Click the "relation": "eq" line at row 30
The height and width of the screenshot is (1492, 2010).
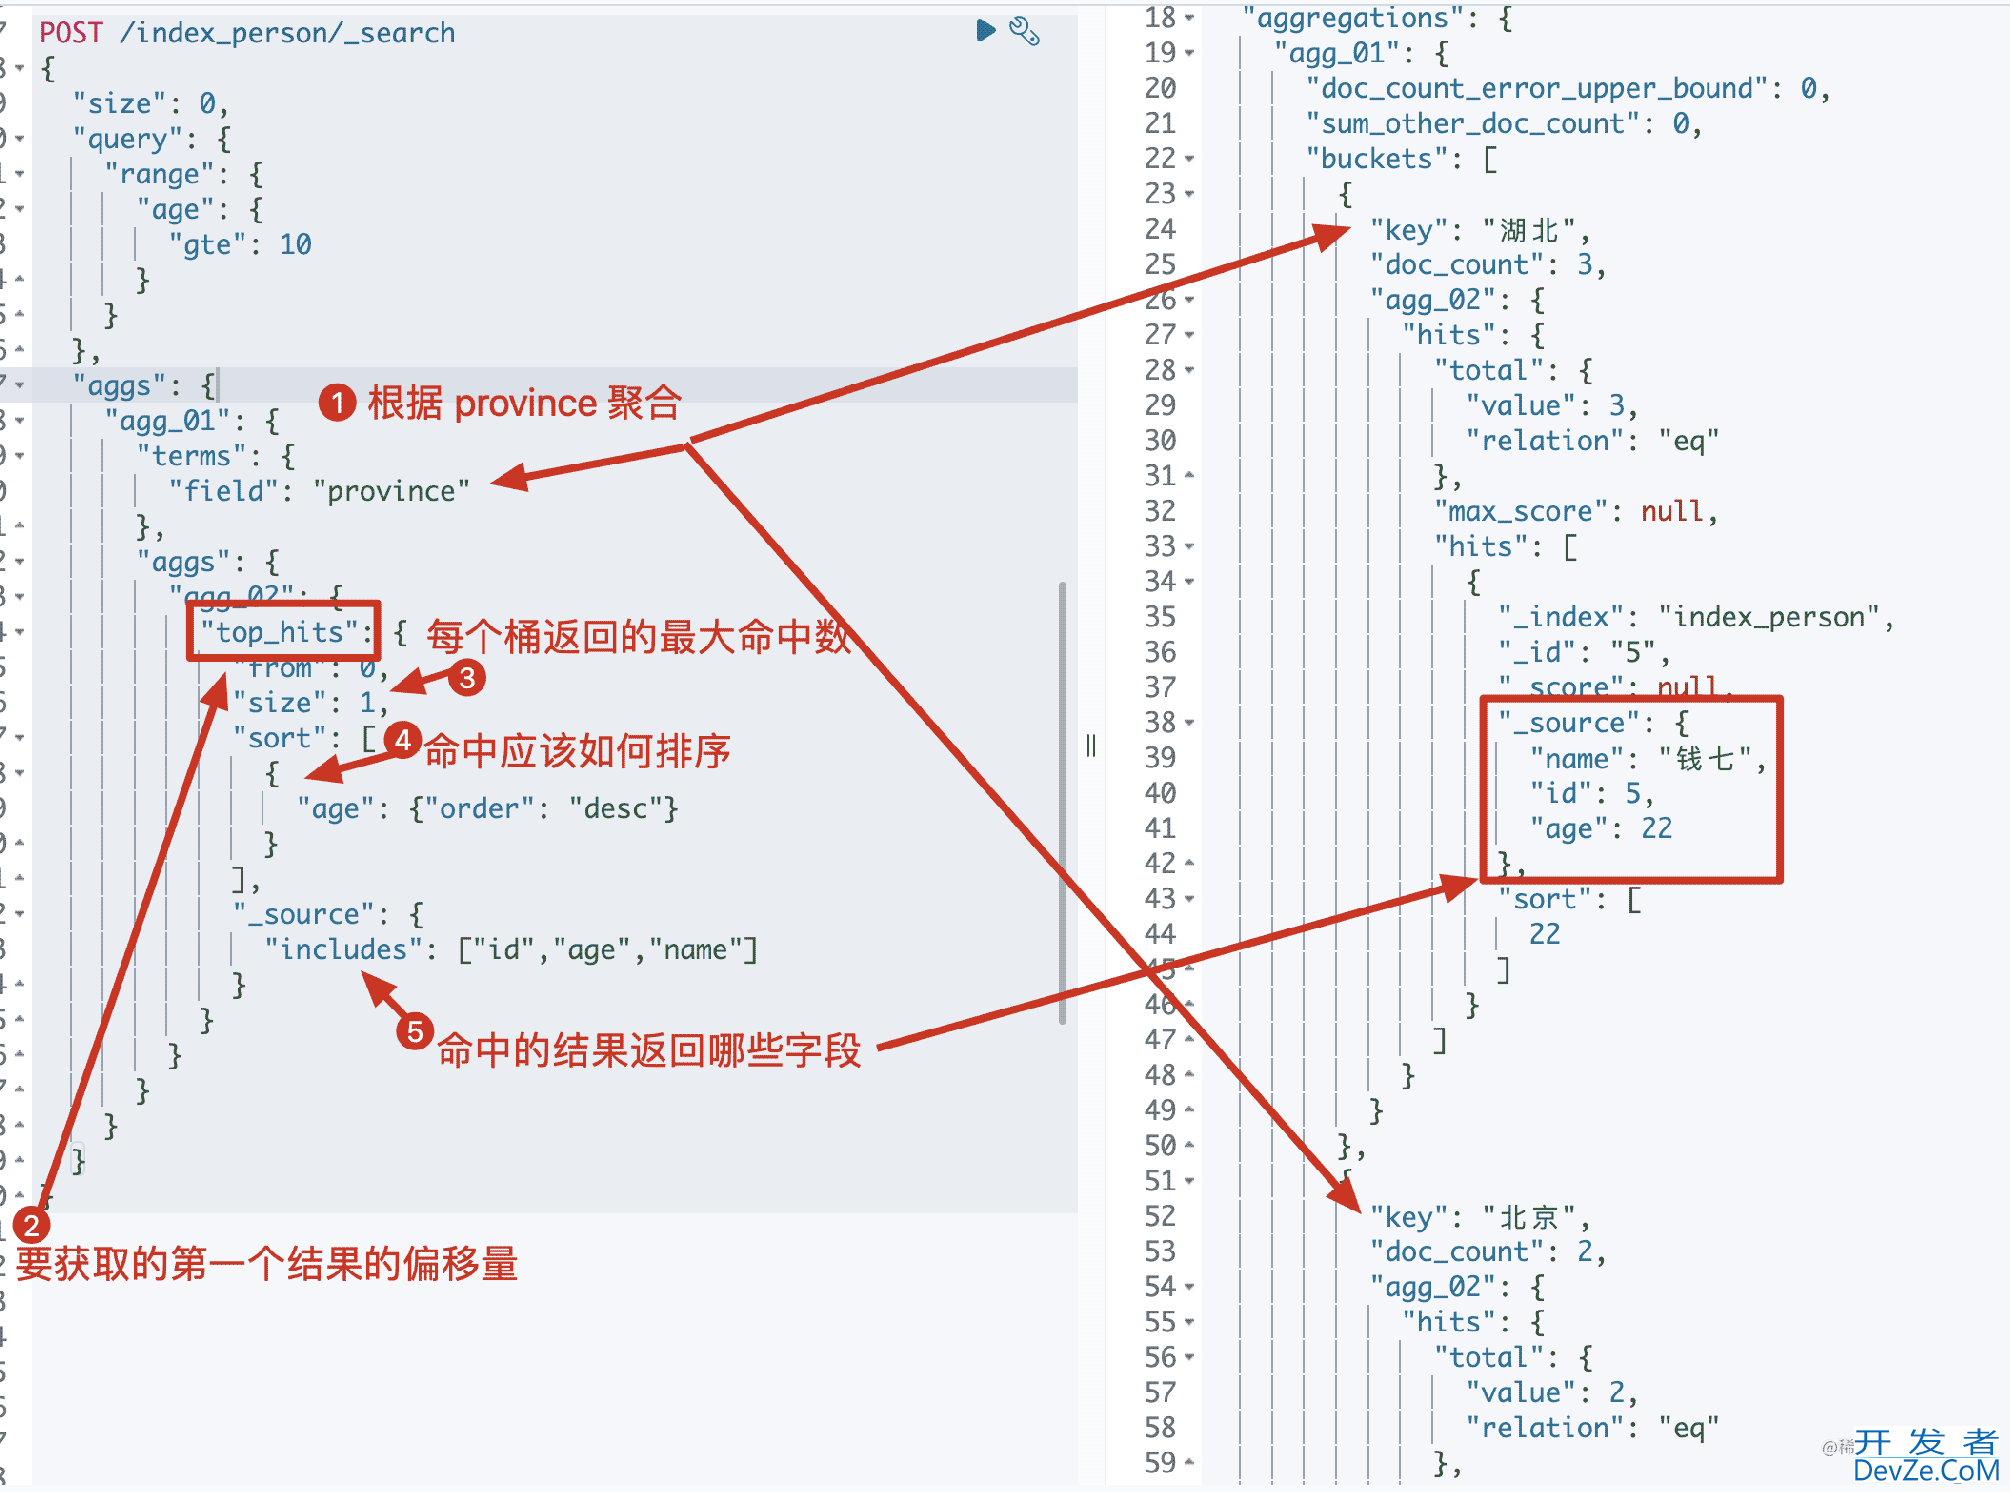1592,441
